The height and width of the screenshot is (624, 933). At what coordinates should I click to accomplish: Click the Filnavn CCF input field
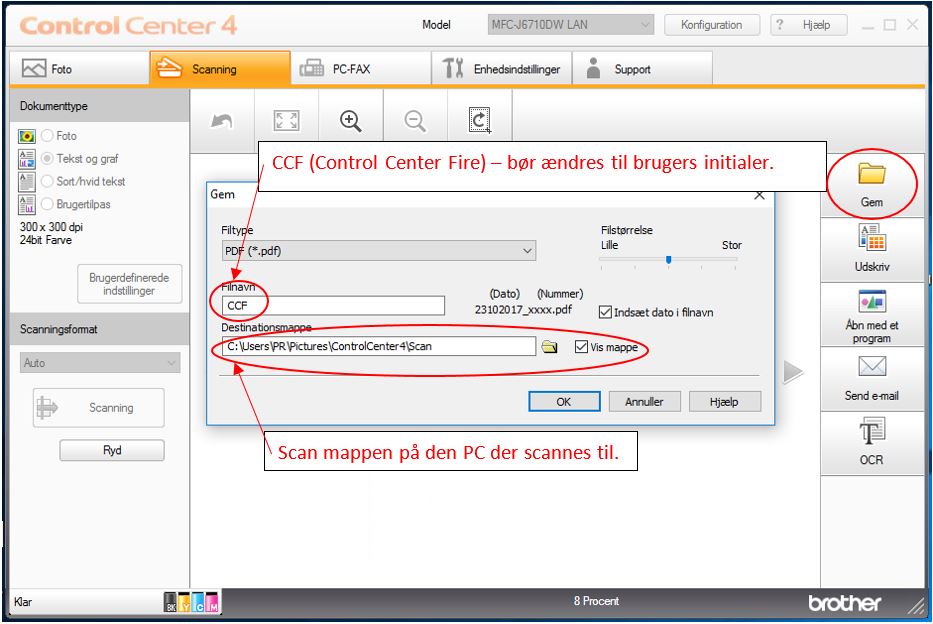[333, 306]
